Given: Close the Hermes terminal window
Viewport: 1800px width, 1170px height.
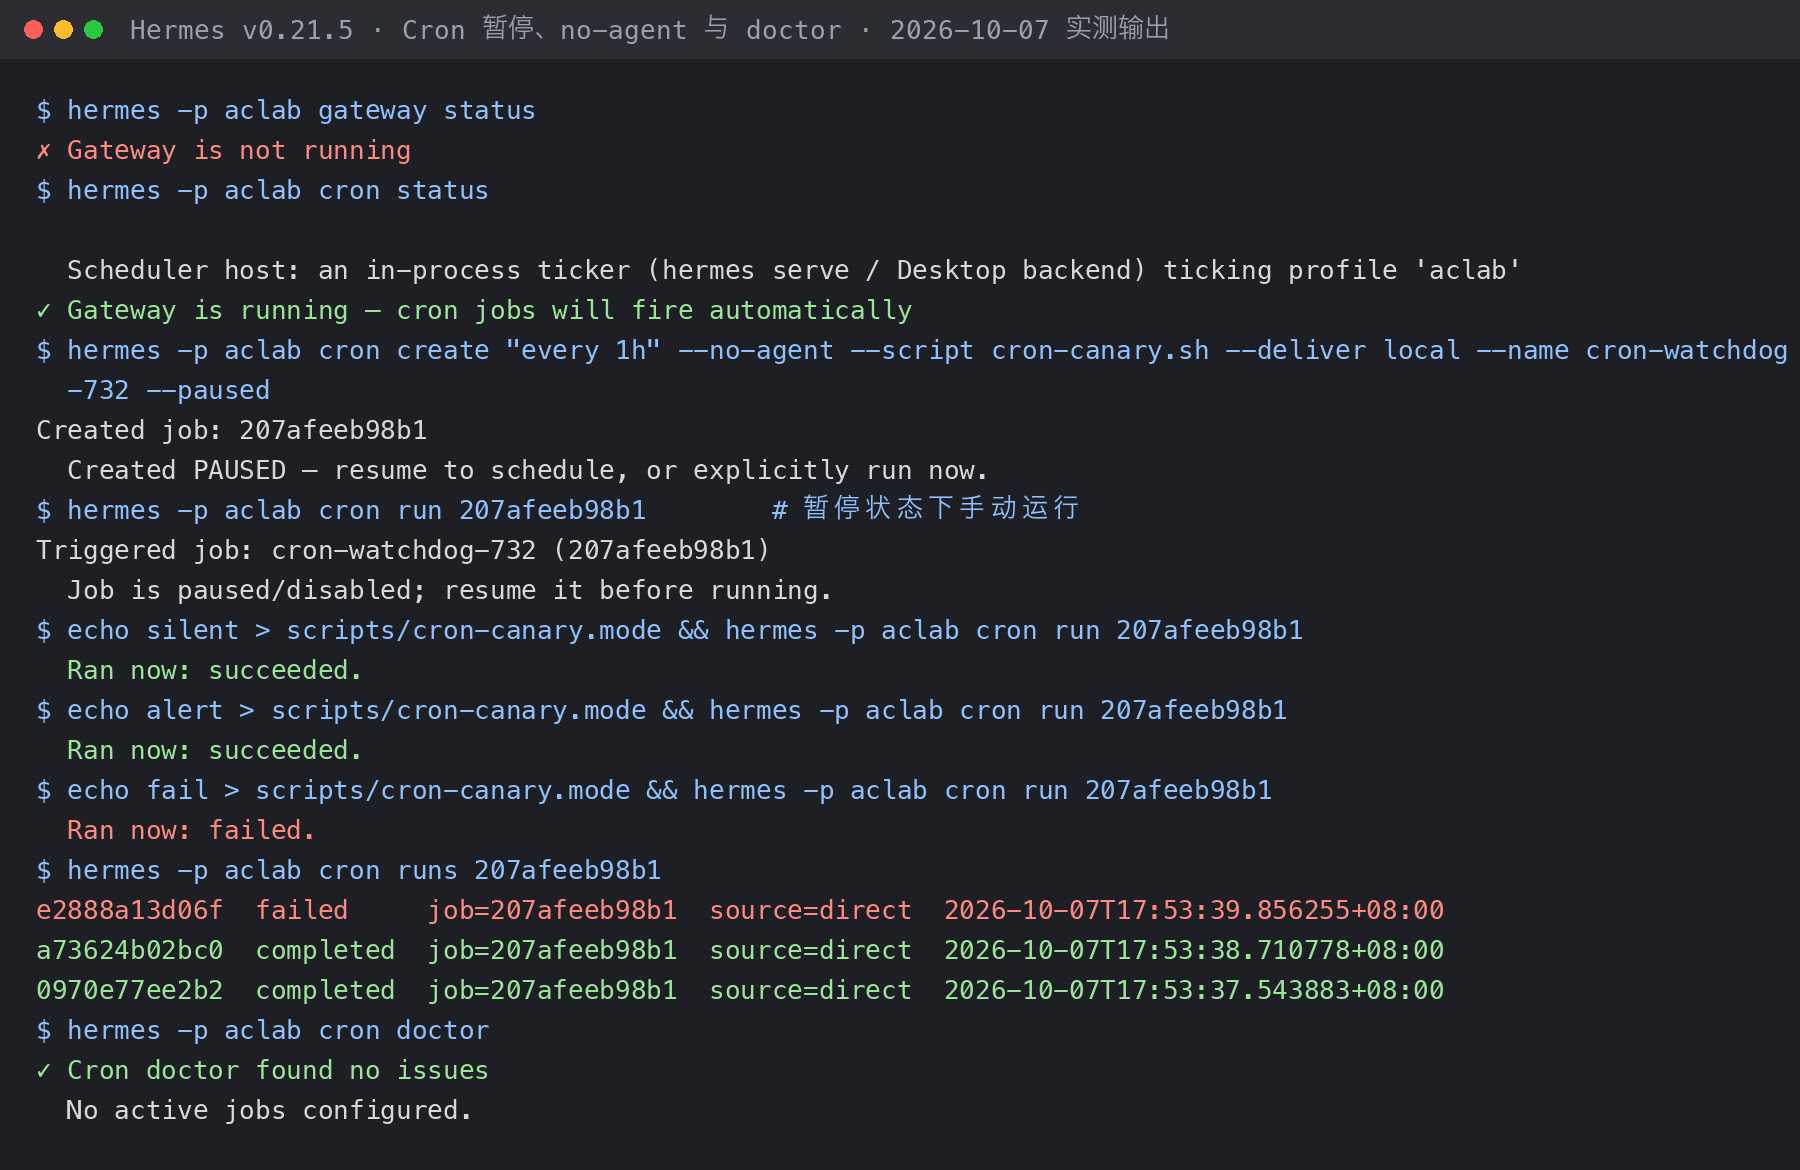Looking at the screenshot, I should [33, 30].
